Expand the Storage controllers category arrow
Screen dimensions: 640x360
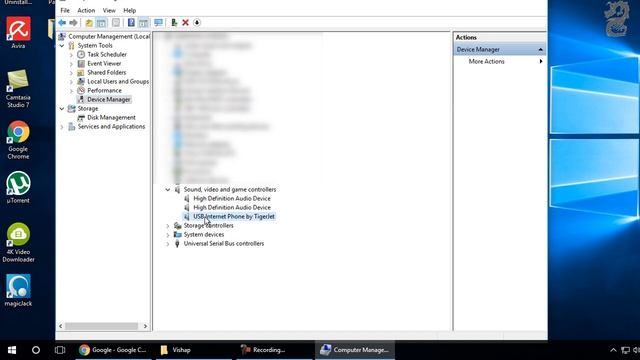point(168,226)
